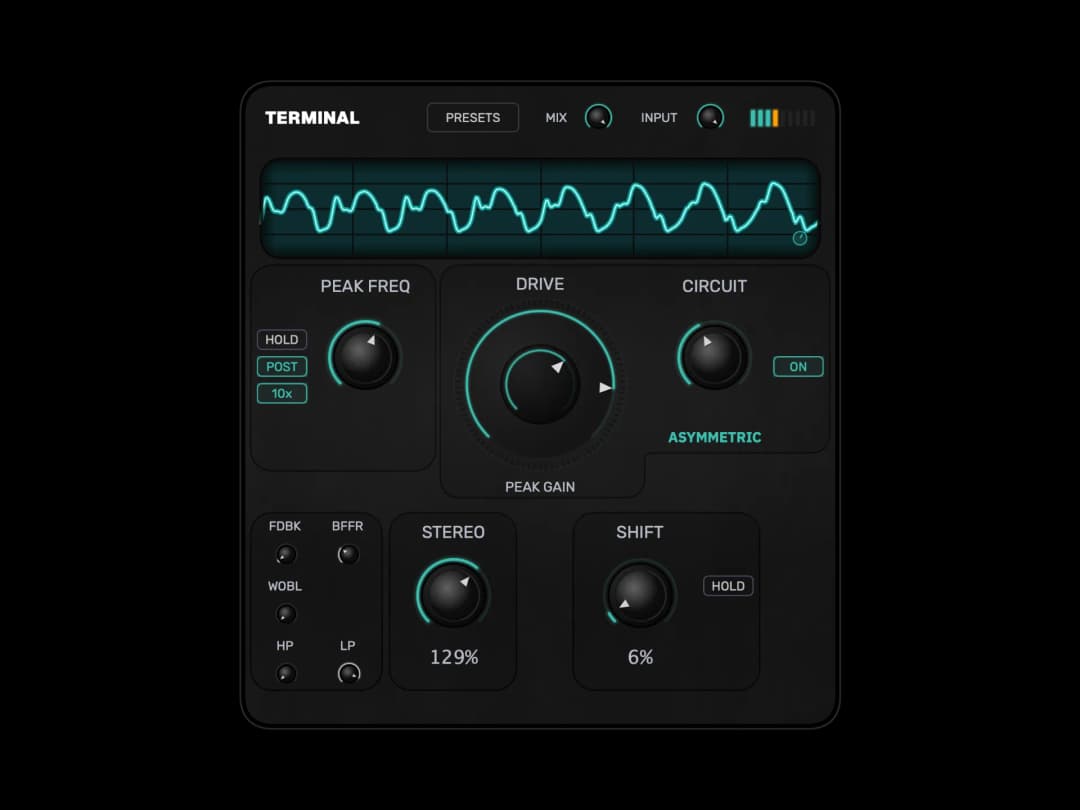Click the STEREO heading
The height and width of the screenshot is (810, 1080).
453,532
